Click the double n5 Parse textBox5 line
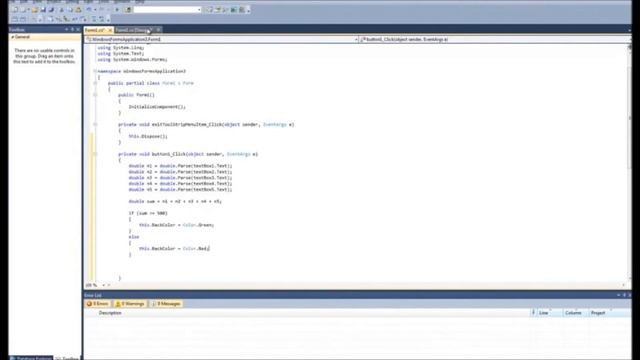Image resolution: width=640 pixels, height=360 pixels. (180, 189)
